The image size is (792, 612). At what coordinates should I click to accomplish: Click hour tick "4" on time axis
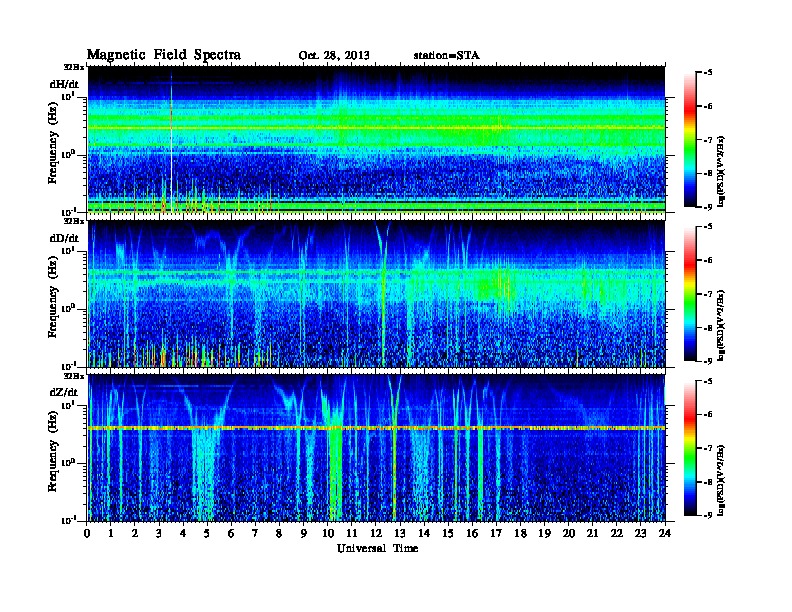point(183,534)
